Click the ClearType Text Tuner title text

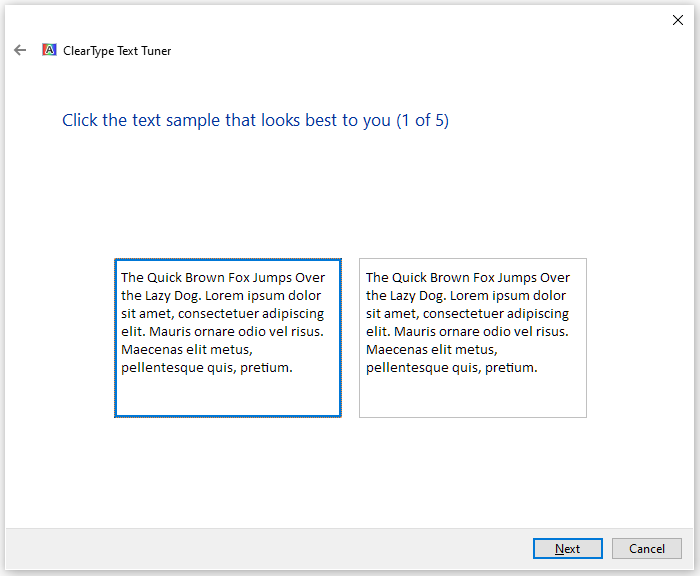[117, 51]
